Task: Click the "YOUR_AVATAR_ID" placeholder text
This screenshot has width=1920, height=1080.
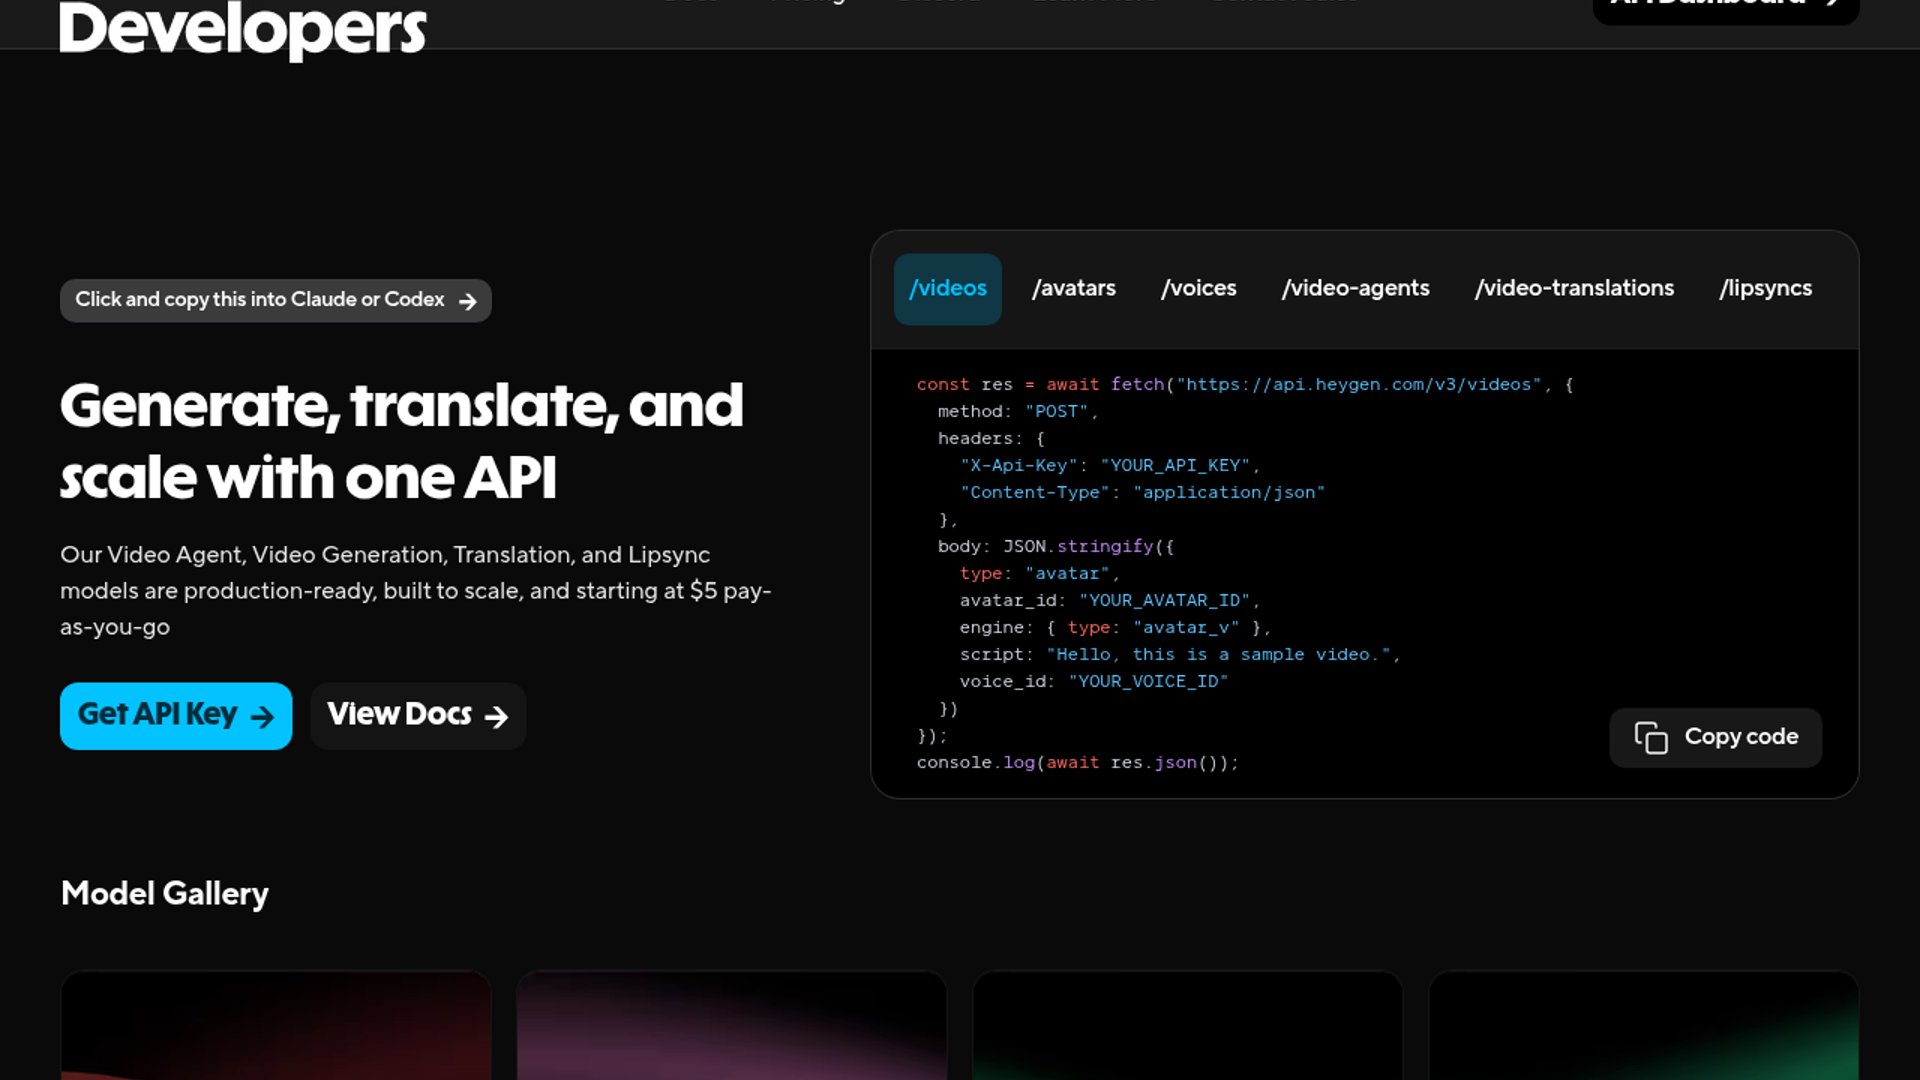Action: (1164, 601)
